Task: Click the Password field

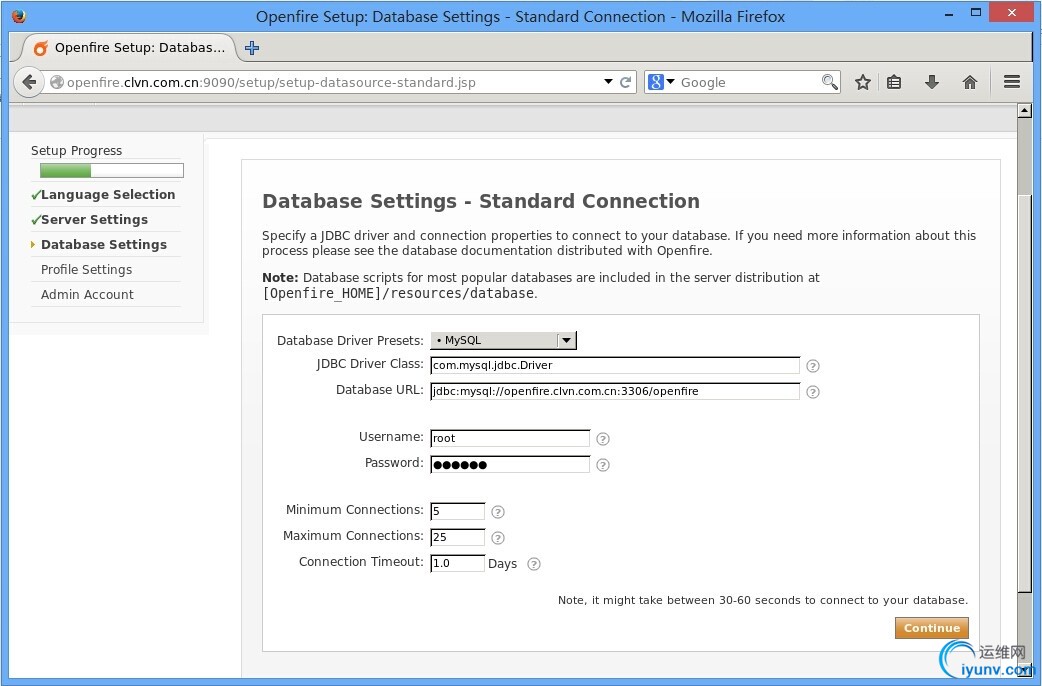Action: click(x=510, y=464)
